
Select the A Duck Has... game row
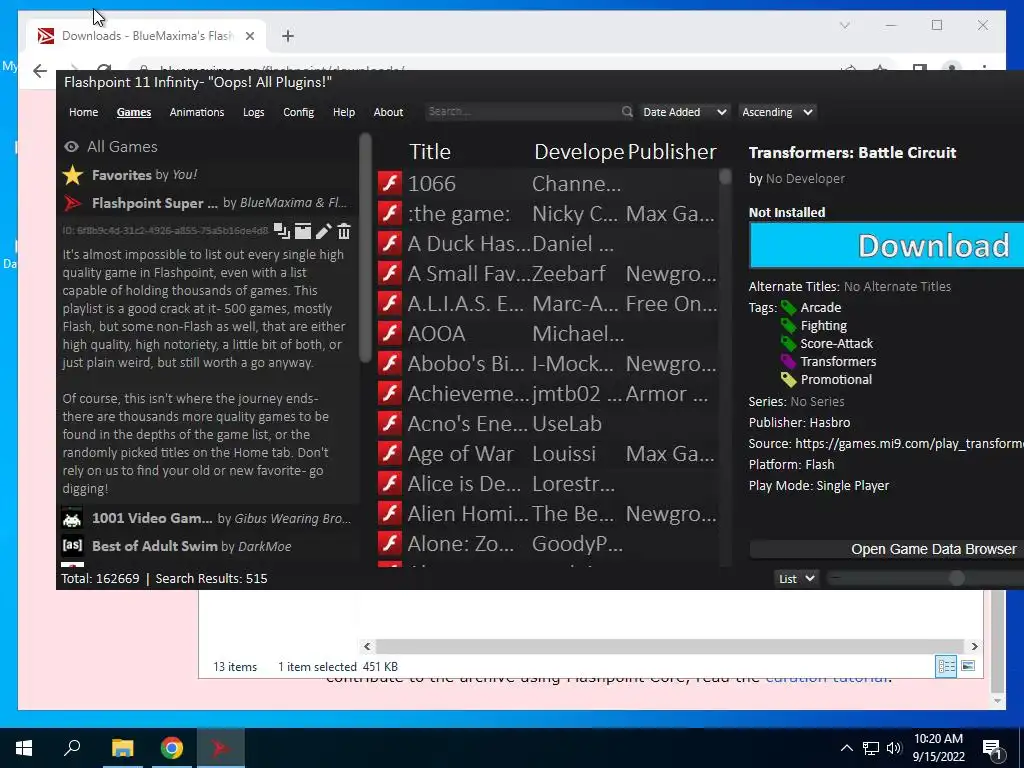coord(547,244)
